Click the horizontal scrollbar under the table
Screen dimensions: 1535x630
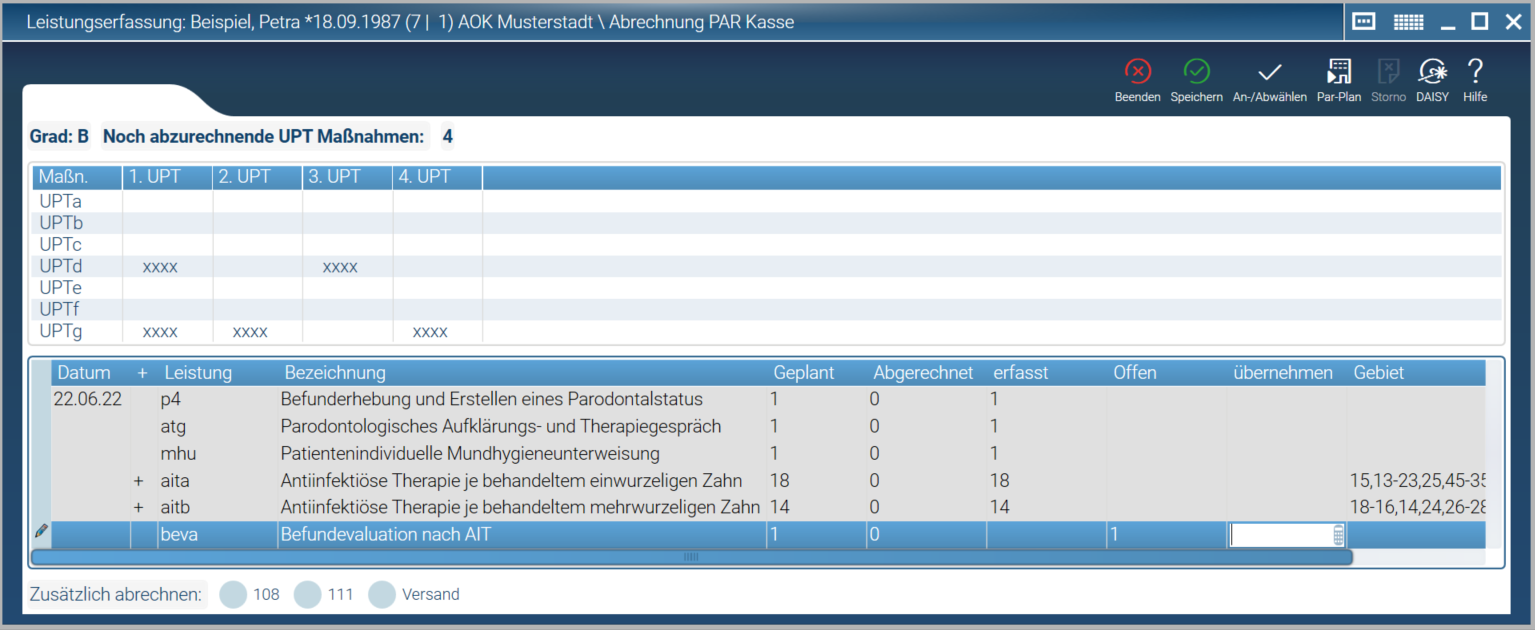click(x=691, y=557)
